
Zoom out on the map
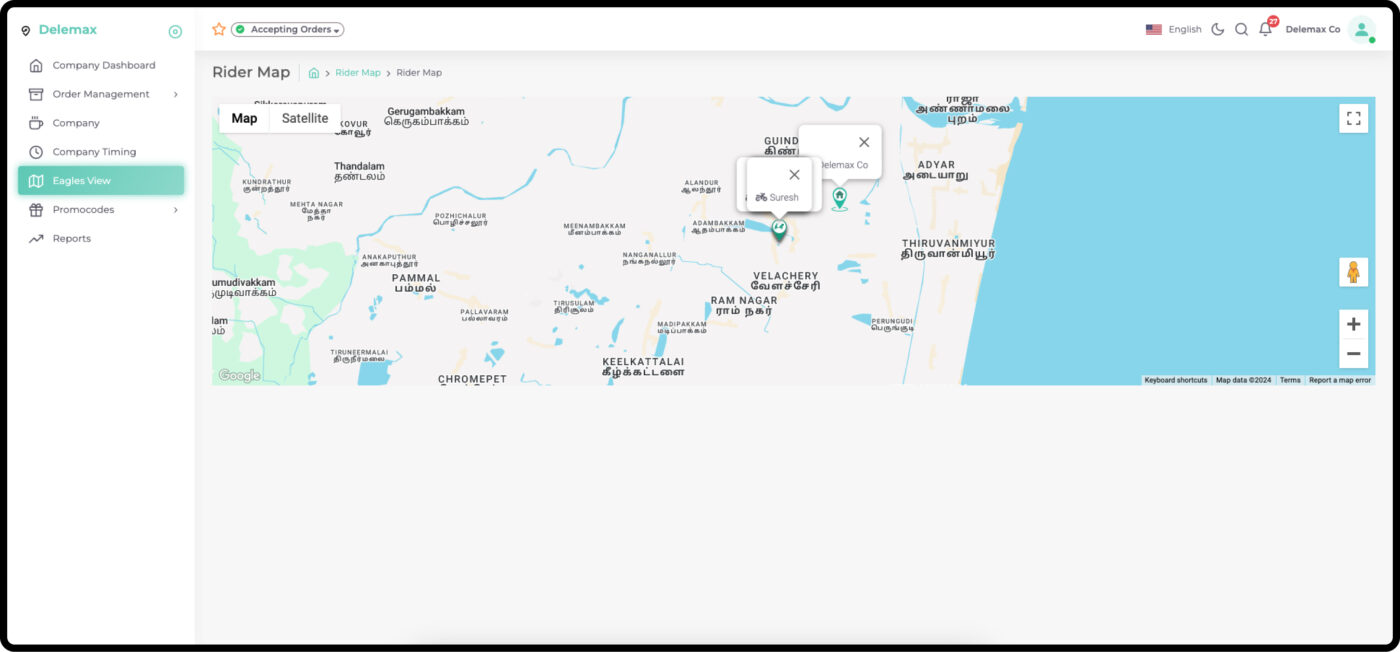point(1353,353)
